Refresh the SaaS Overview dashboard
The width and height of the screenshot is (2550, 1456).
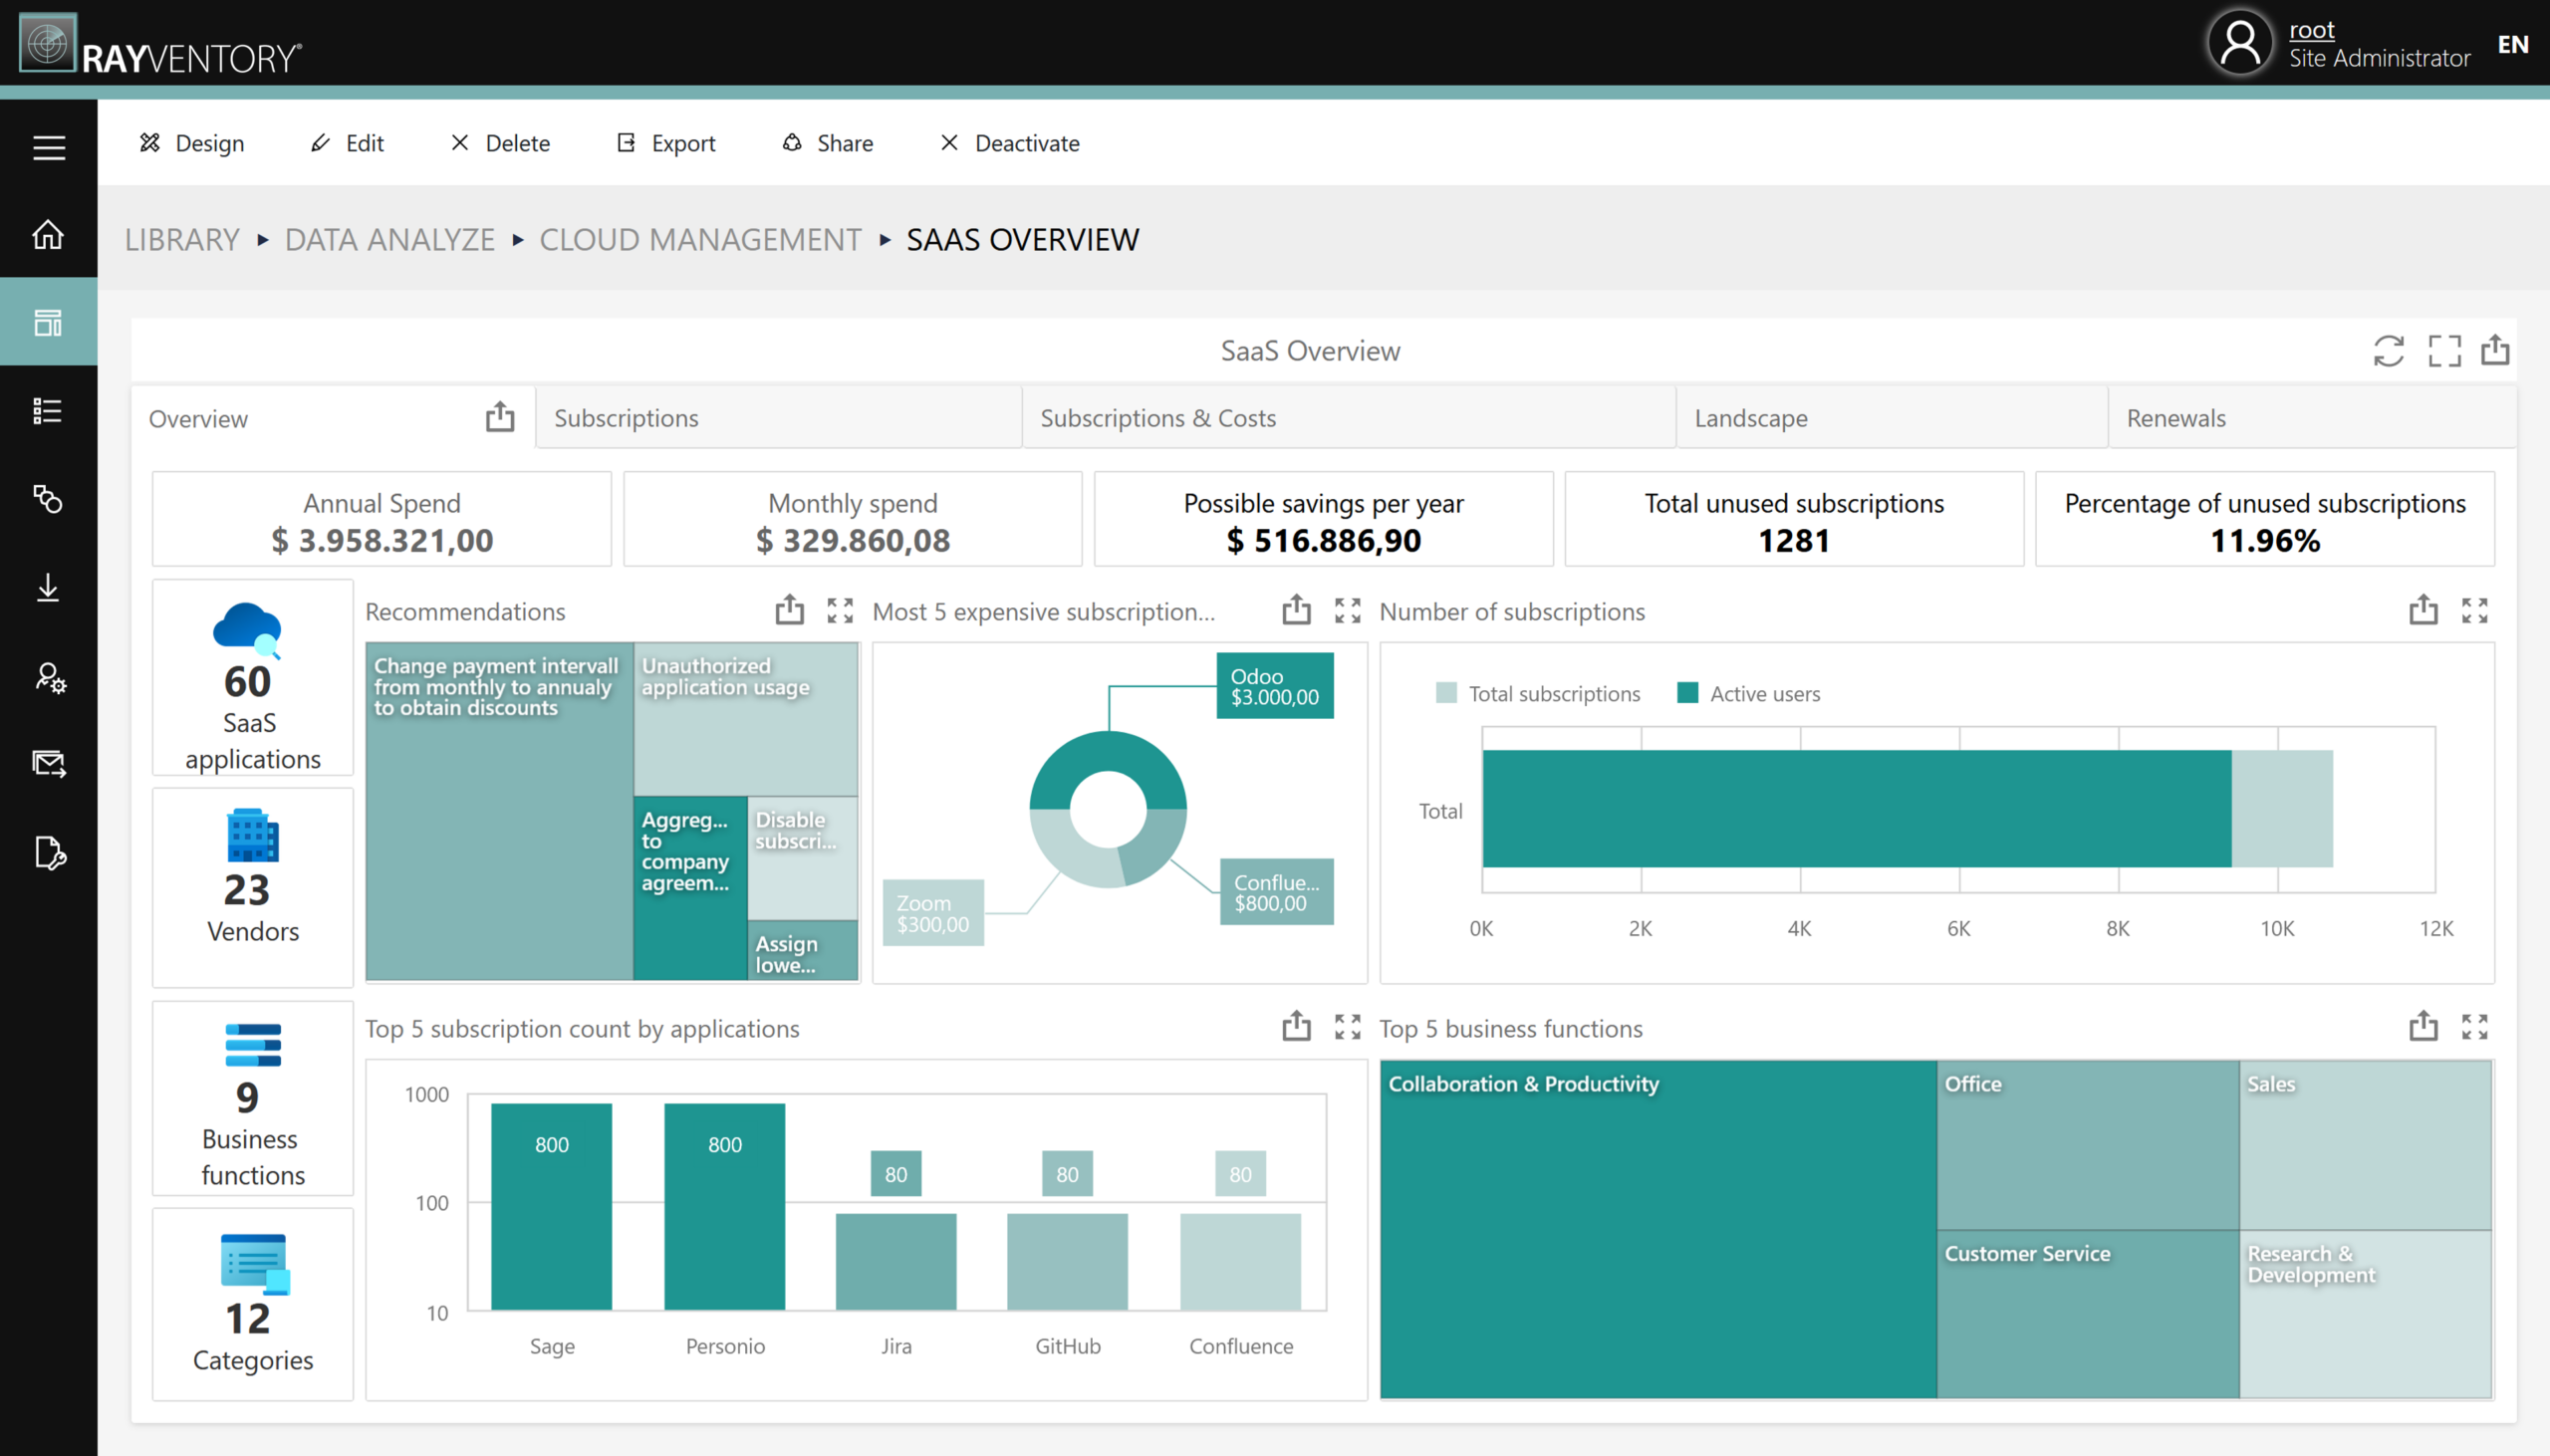(x=2391, y=350)
